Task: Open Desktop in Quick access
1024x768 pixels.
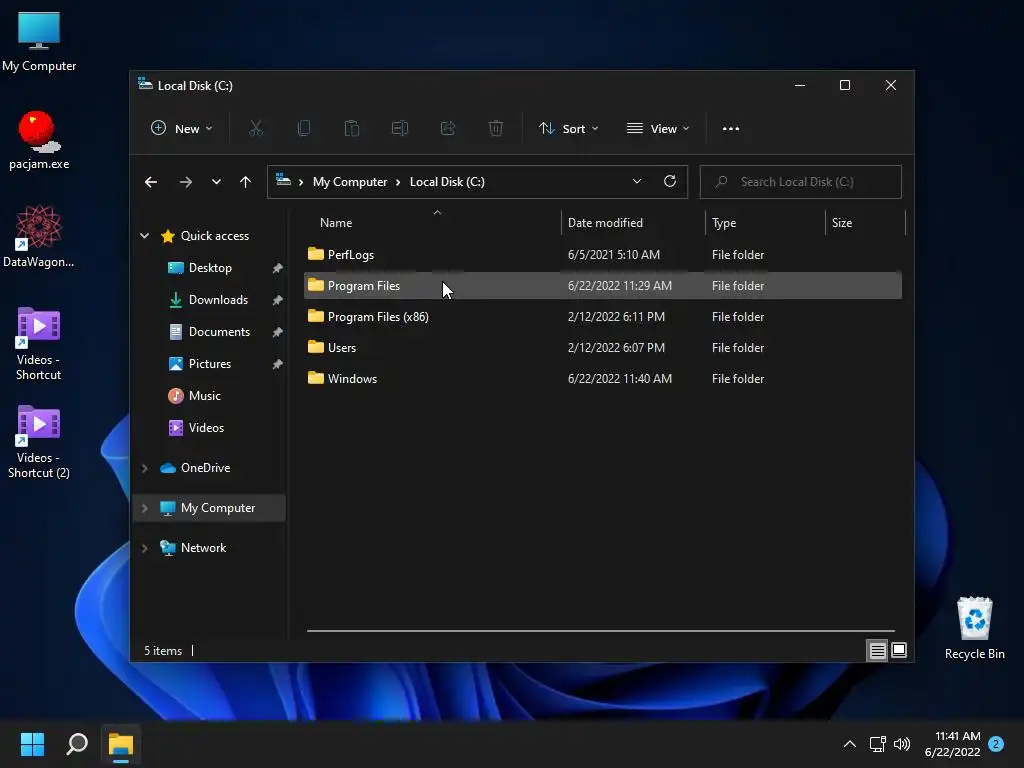Action: tap(210, 268)
